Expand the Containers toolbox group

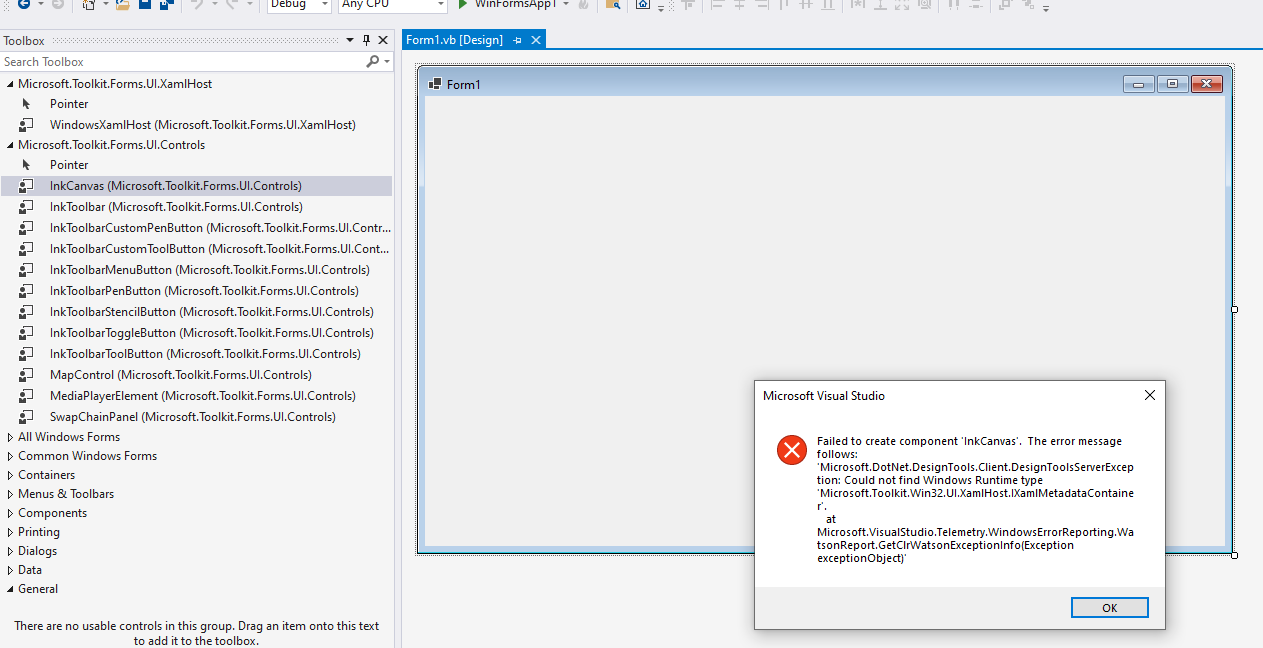(10, 475)
